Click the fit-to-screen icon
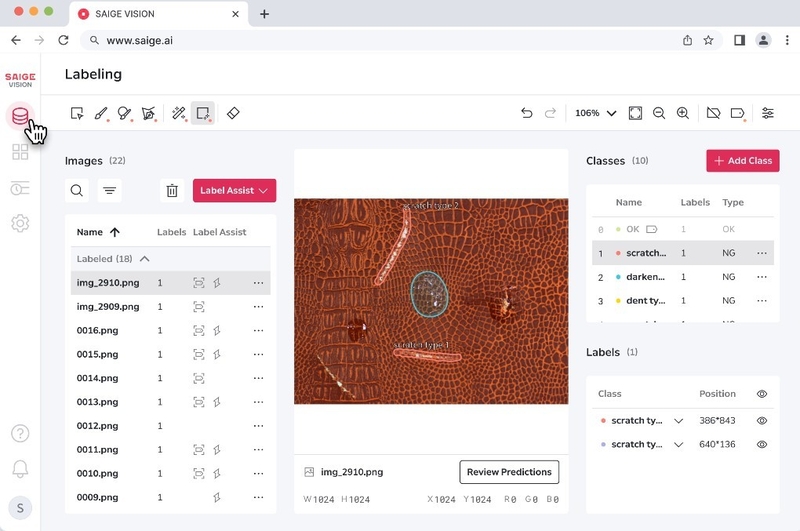Viewport: 800px width, 531px height. click(635, 113)
